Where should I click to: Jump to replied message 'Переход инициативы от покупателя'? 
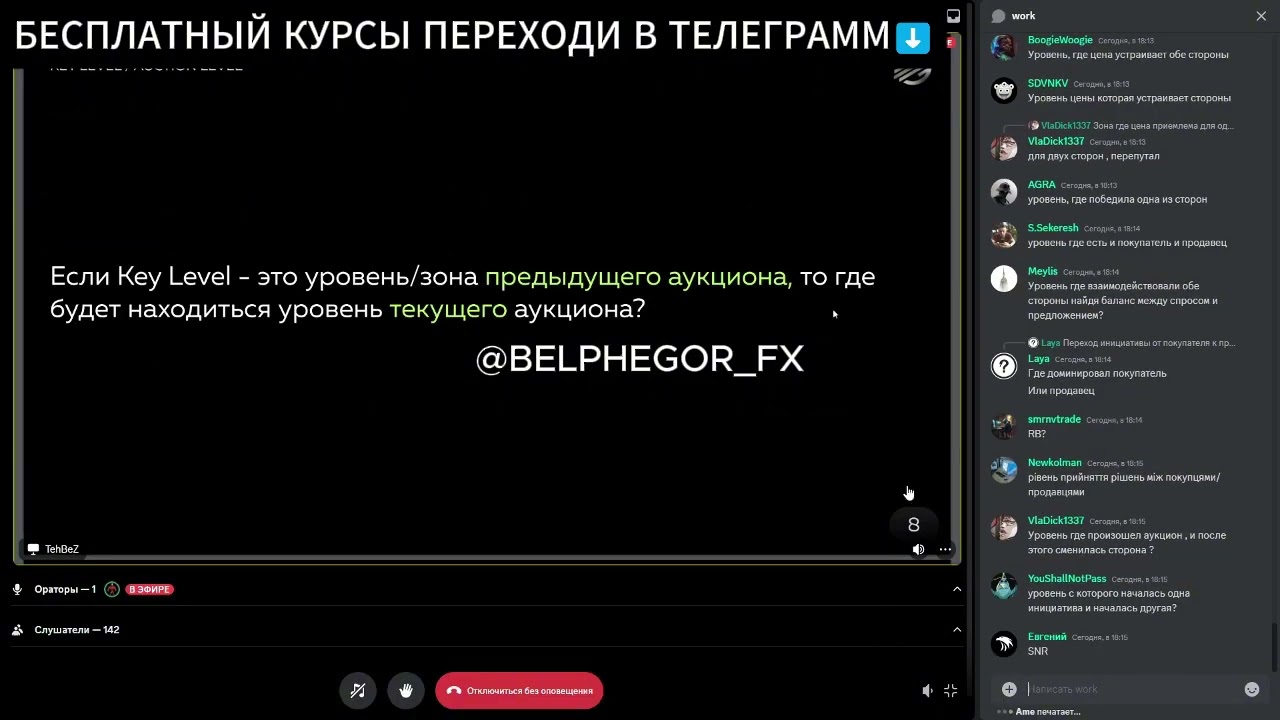tap(1149, 342)
